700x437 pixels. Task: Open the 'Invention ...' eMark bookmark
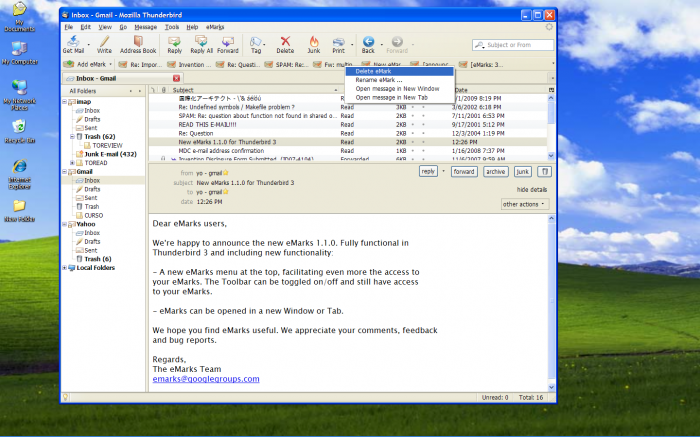click(x=189, y=65)
